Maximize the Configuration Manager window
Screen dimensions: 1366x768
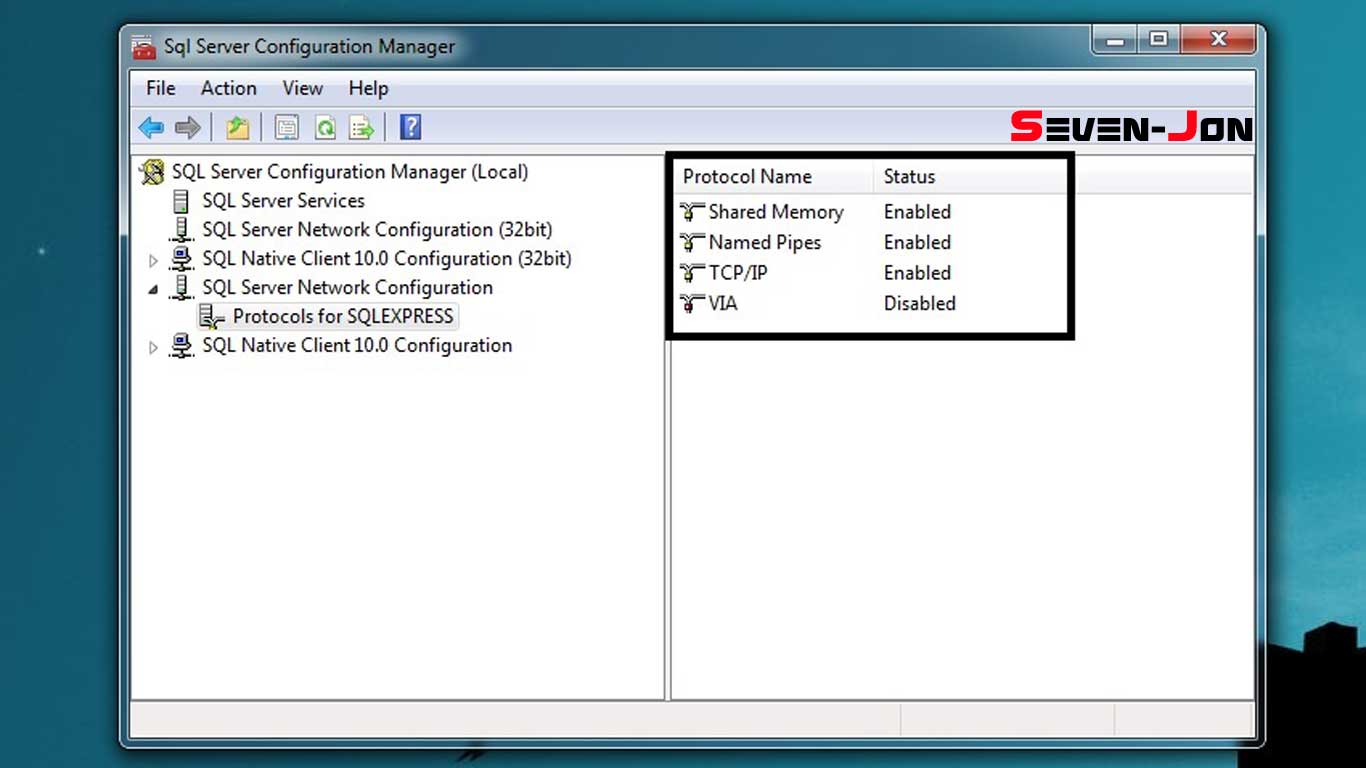pos(1158,40)
